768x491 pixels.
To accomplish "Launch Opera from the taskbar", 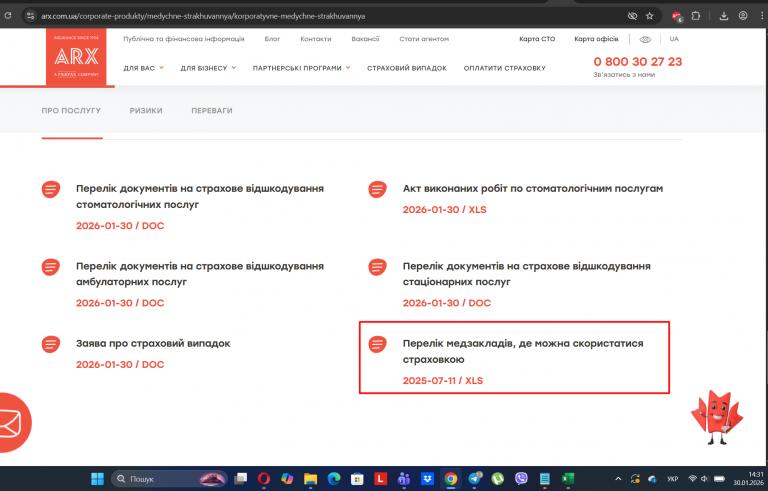I will (264, 479).
